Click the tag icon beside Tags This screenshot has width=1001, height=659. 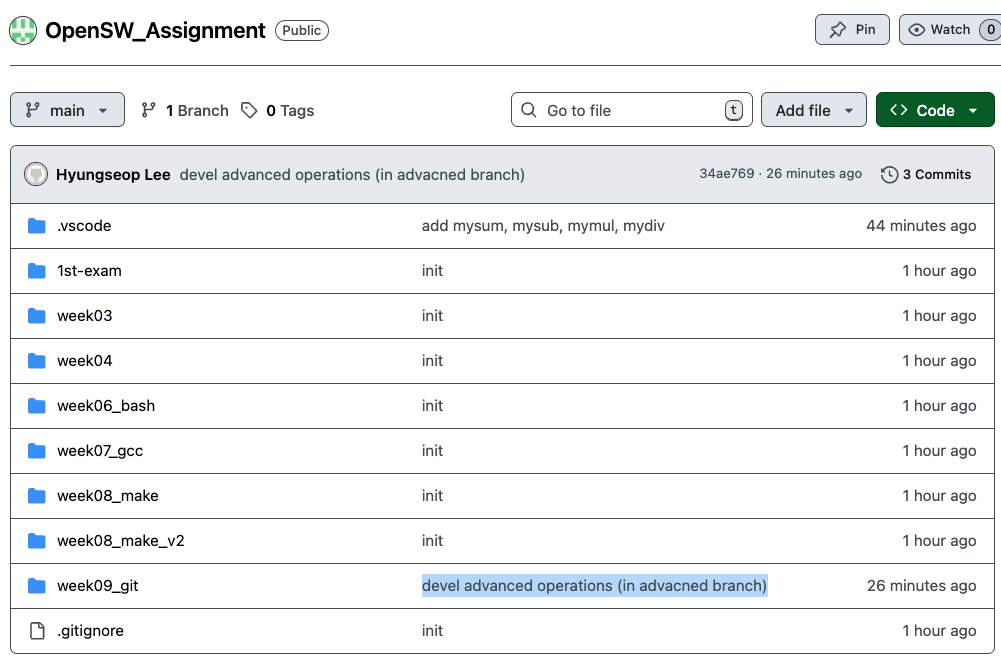[x=249, y=110]
